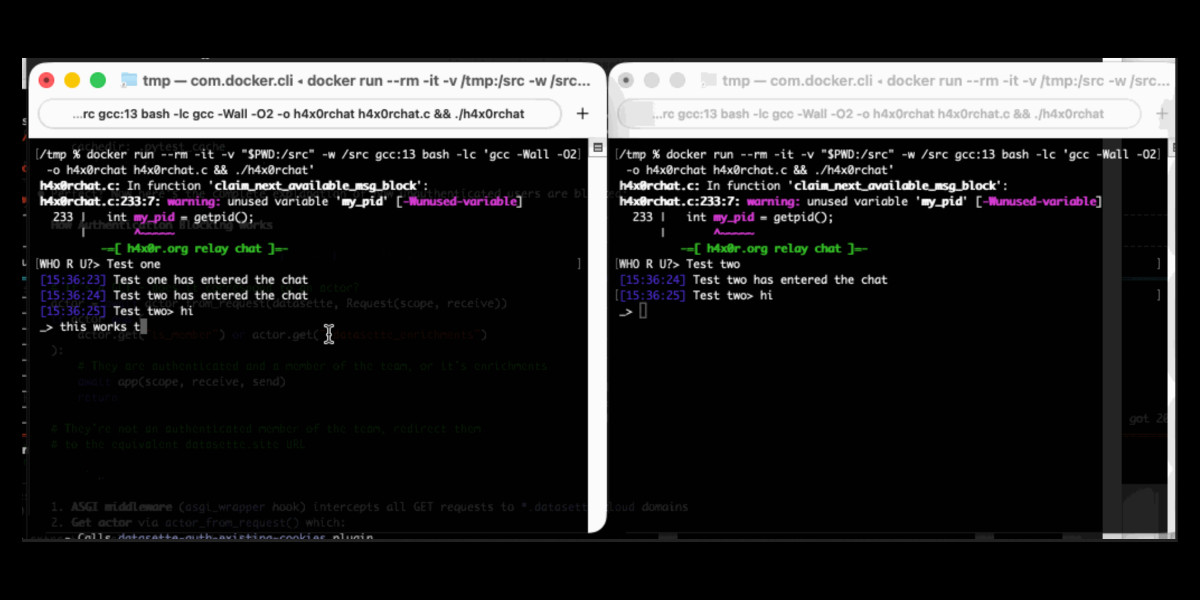1200x600 pixels.
Task: Click the yellow minimize icon on right terminal
Action: pyautogui.click(x=649, y=79)
